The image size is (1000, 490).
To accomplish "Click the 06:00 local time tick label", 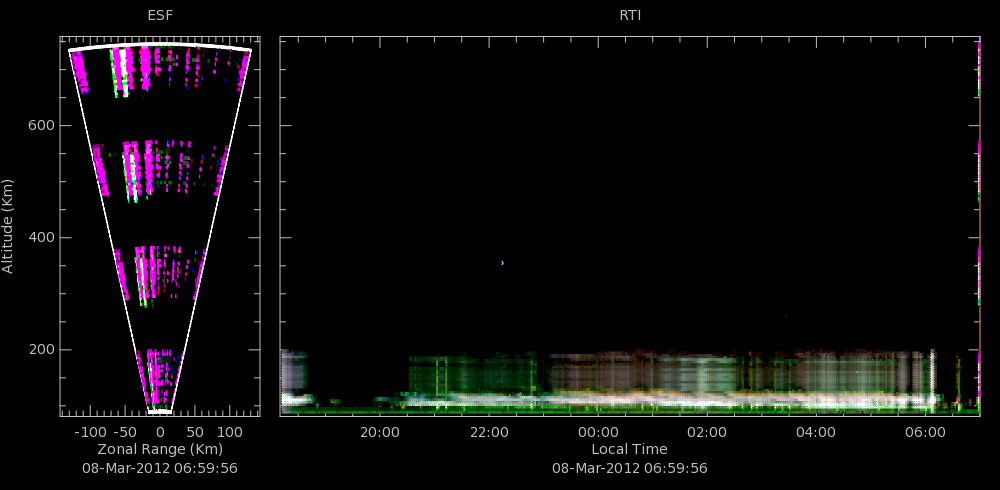I will [x=925, y=433].
